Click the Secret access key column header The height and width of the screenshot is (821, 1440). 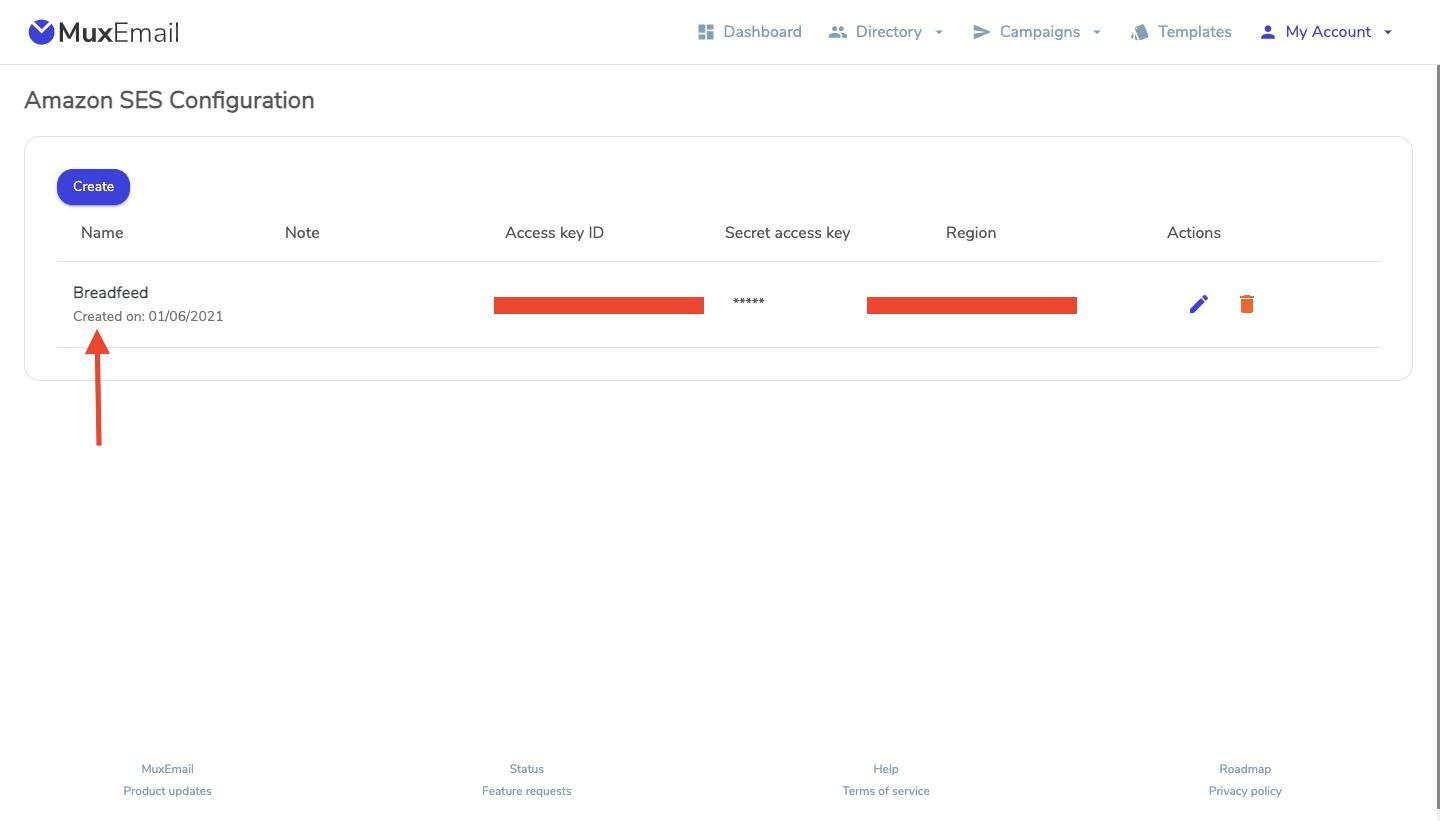787,233
